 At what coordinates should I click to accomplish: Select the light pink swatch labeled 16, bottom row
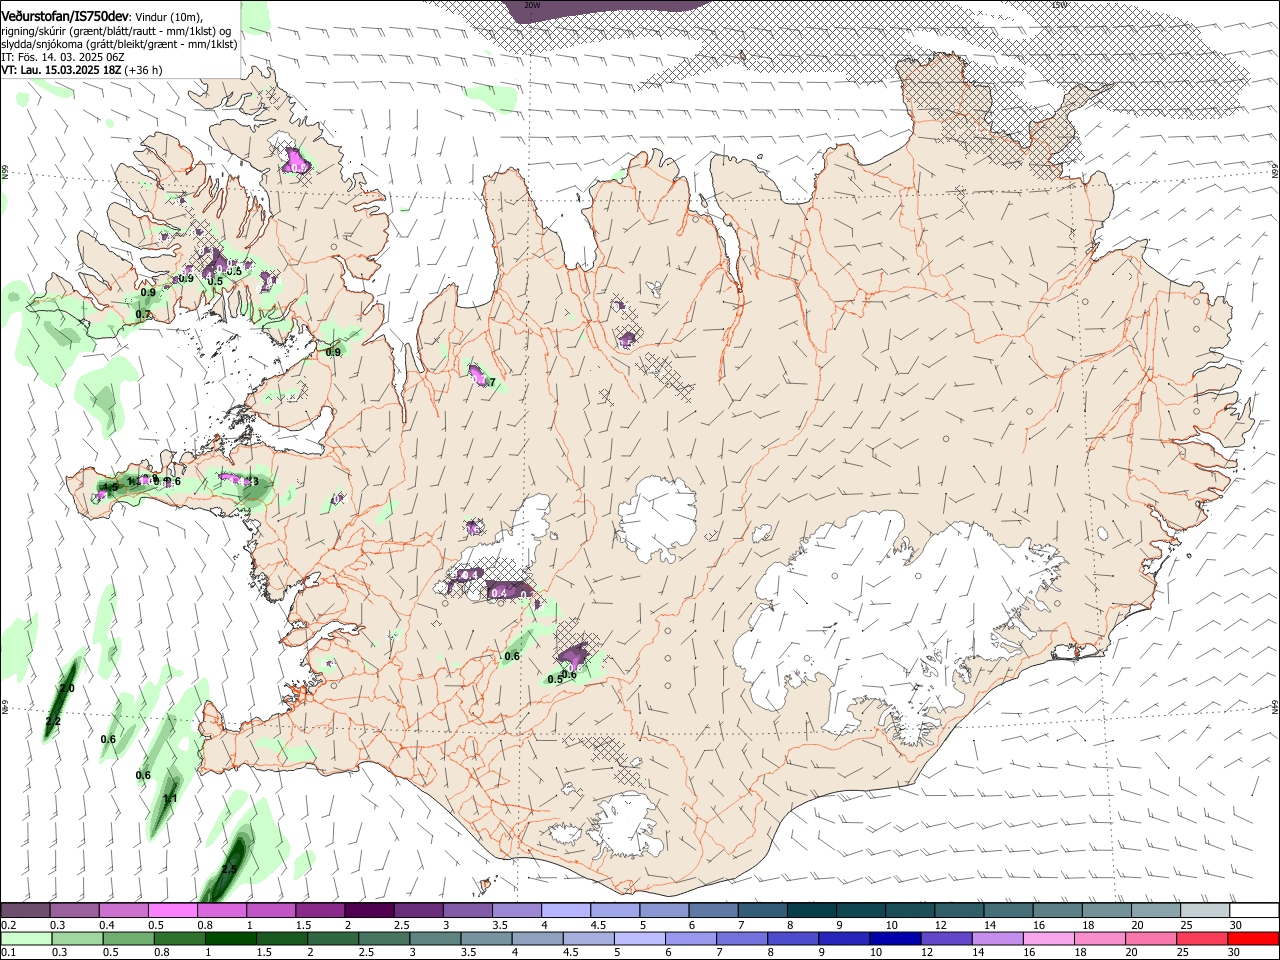1050,939
